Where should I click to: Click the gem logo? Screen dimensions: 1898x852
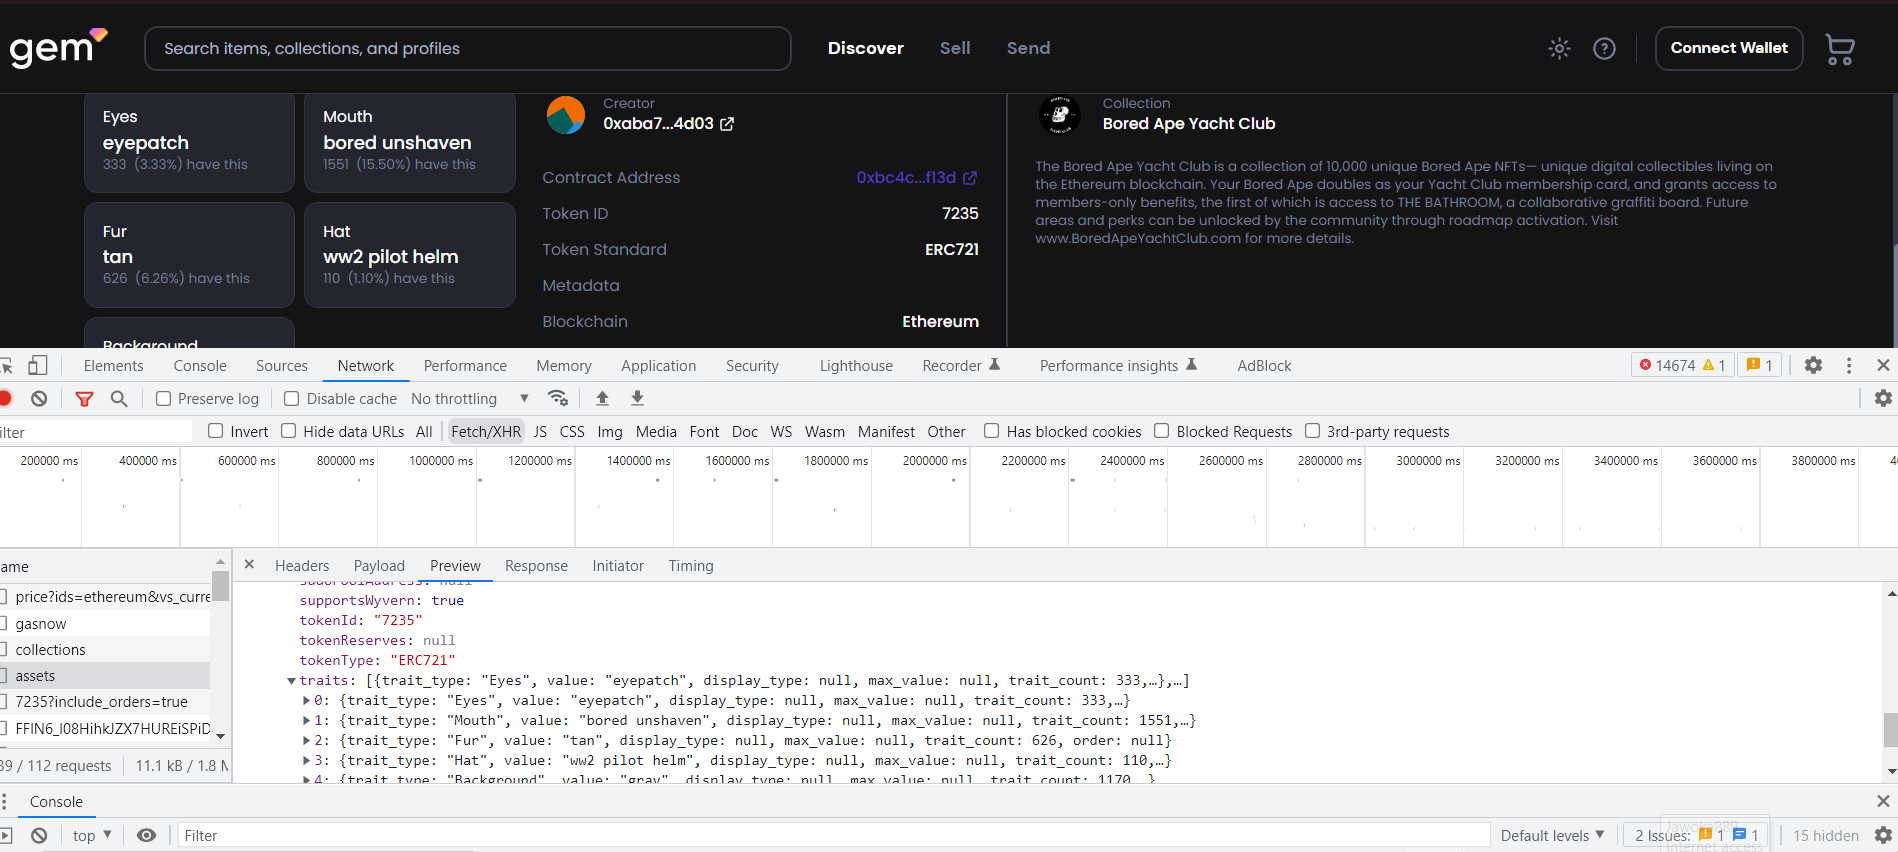coord(57,47)
